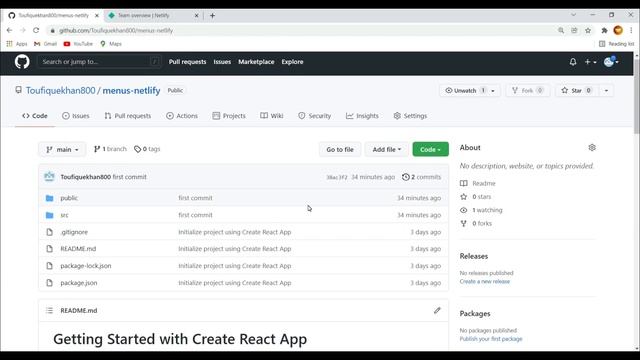Star the repository
The image size is (640, 360).
(x=576, y=90)
